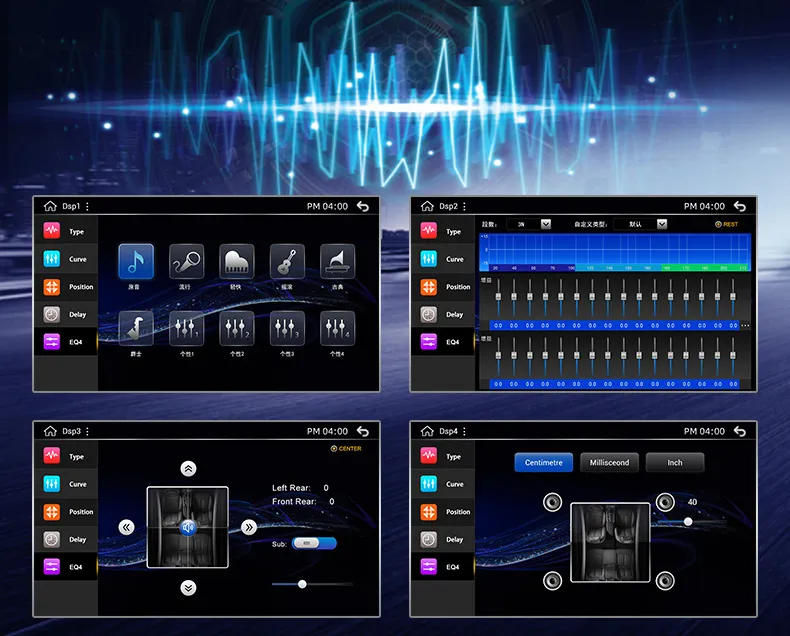Click first slider in upper EQ row
The width and height of the screenshot is (790, 636).
498,297
